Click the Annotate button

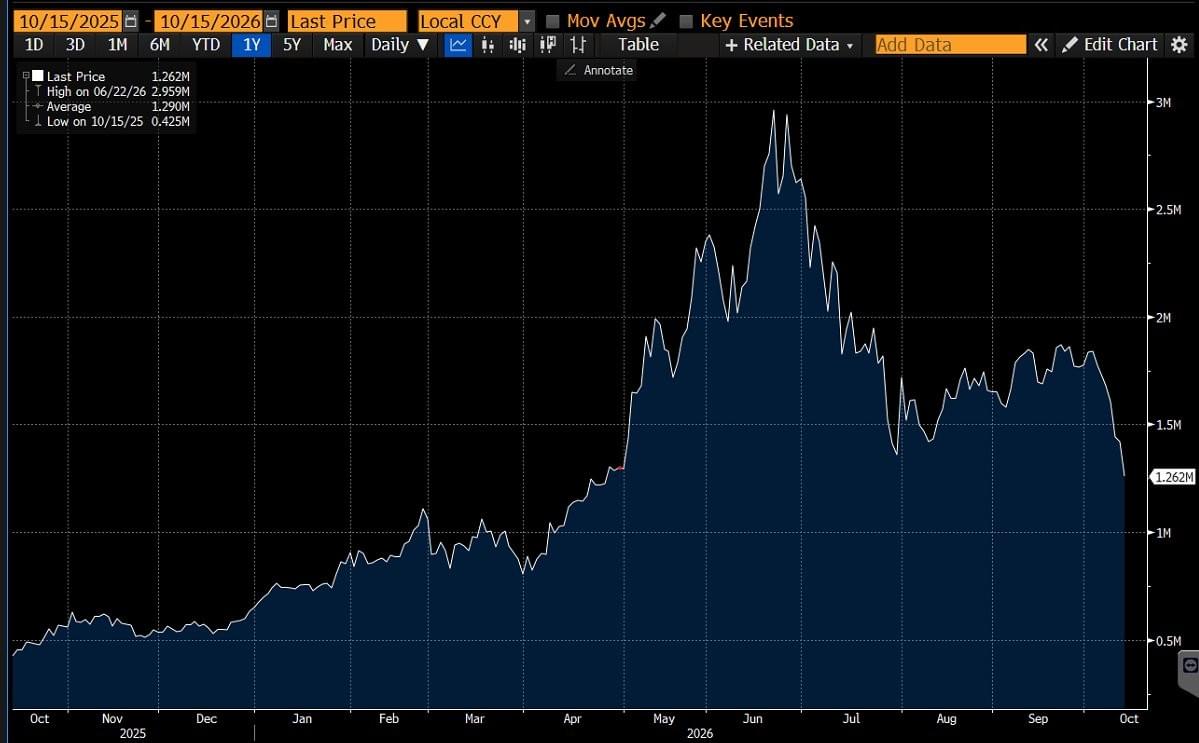[599, 70]
